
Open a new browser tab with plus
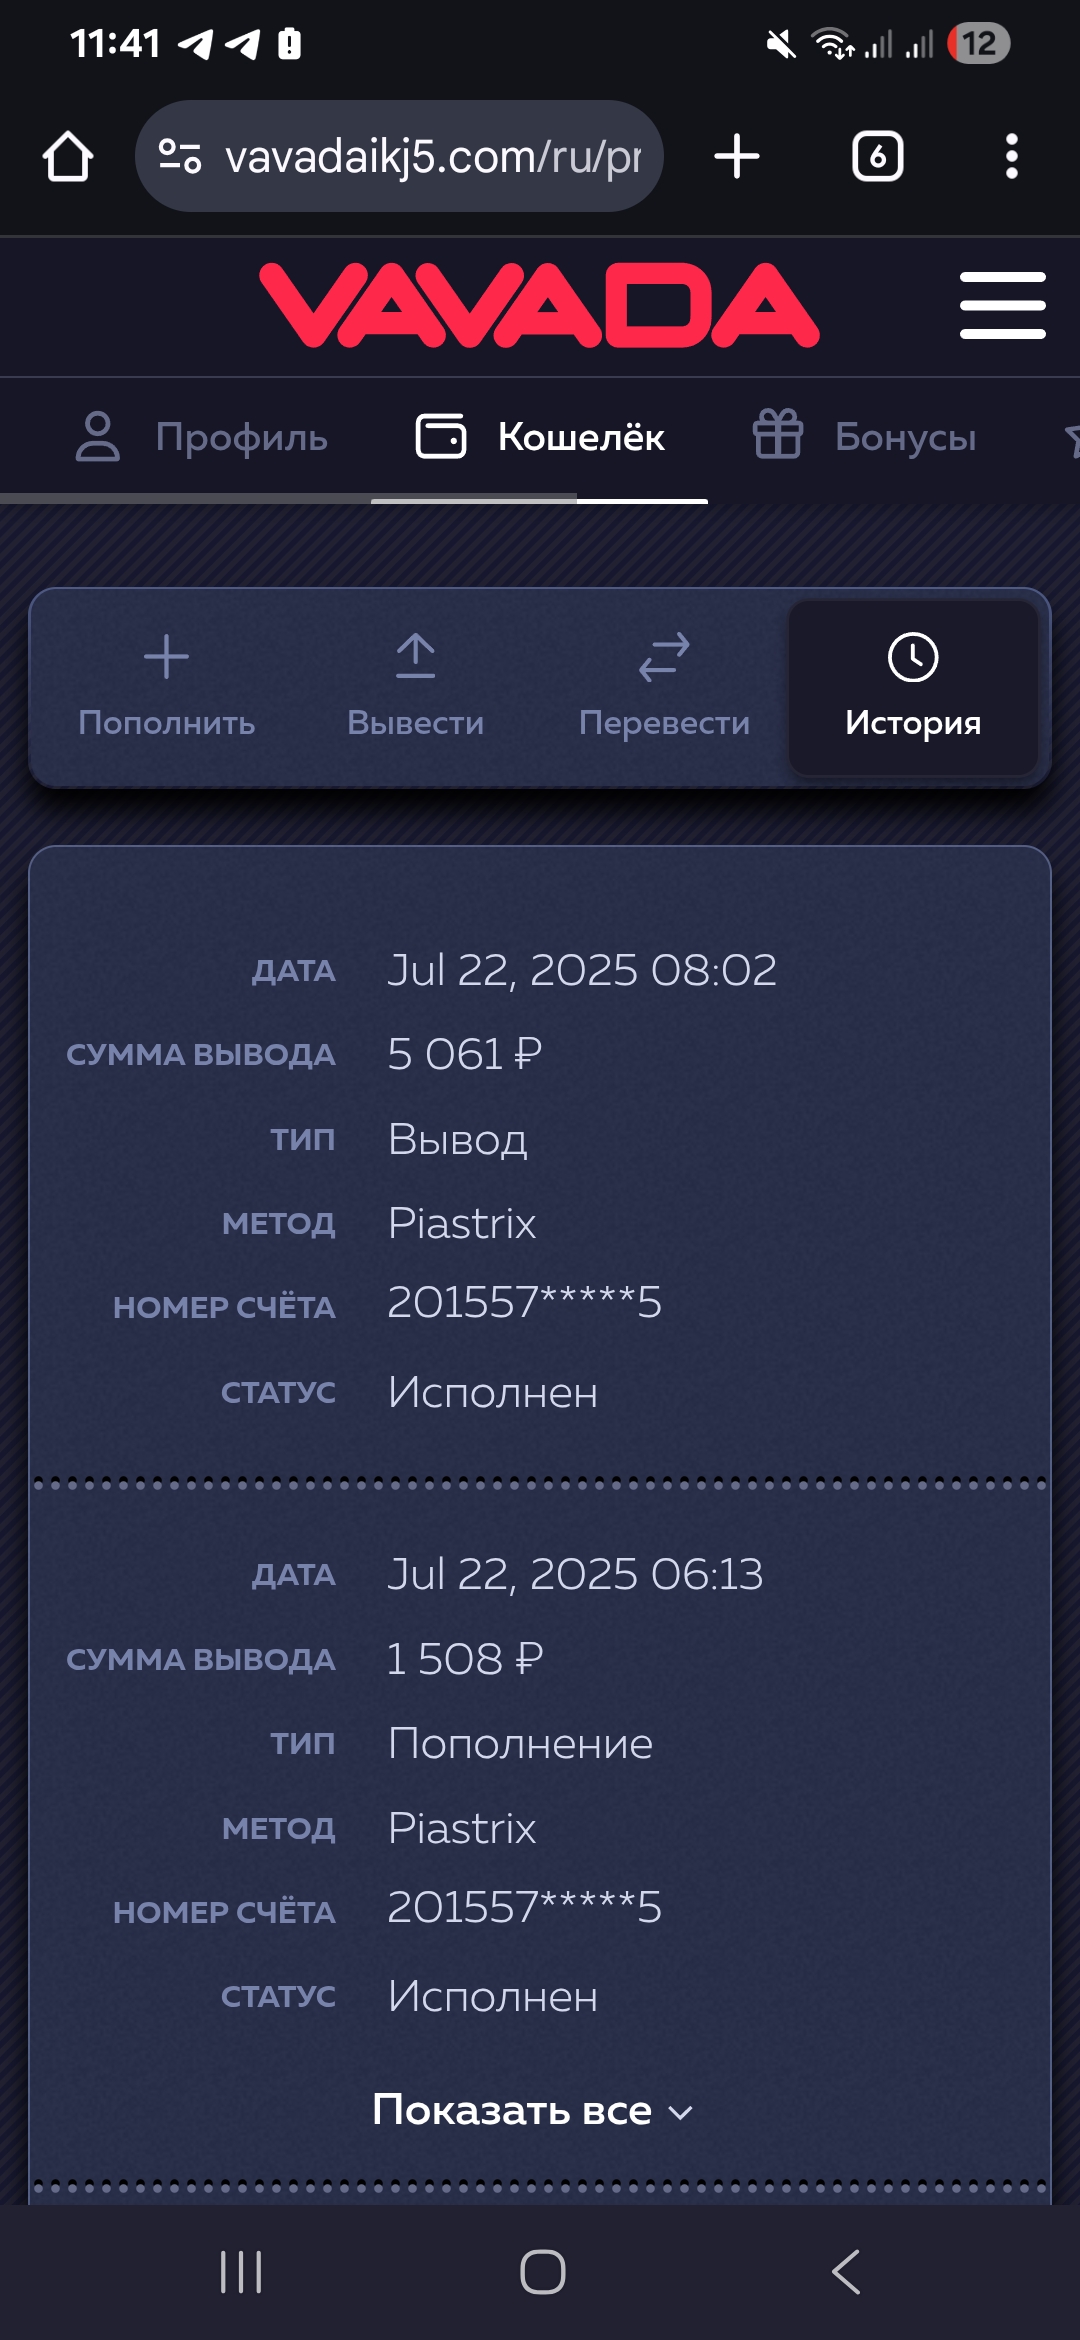[x=737, y=157]
